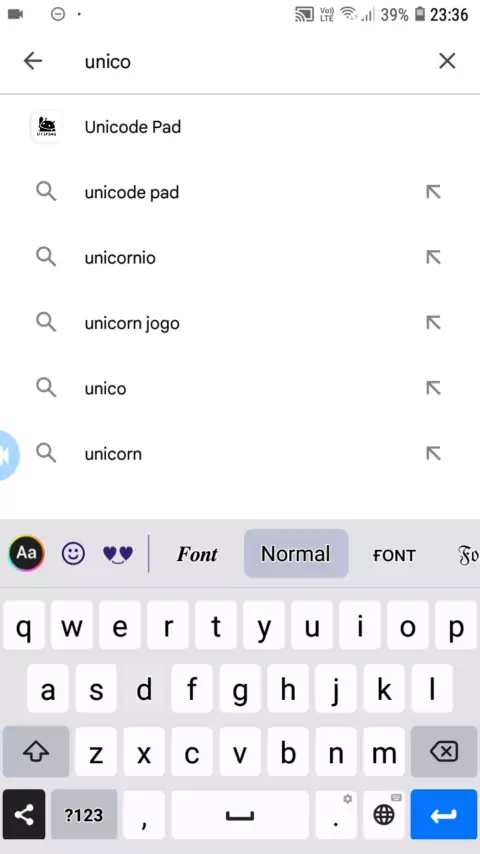Image resolution: width=480 pixels, height=854 pixels.
Task: Tap the globe language switch key
Action: [x=384, y=815]
